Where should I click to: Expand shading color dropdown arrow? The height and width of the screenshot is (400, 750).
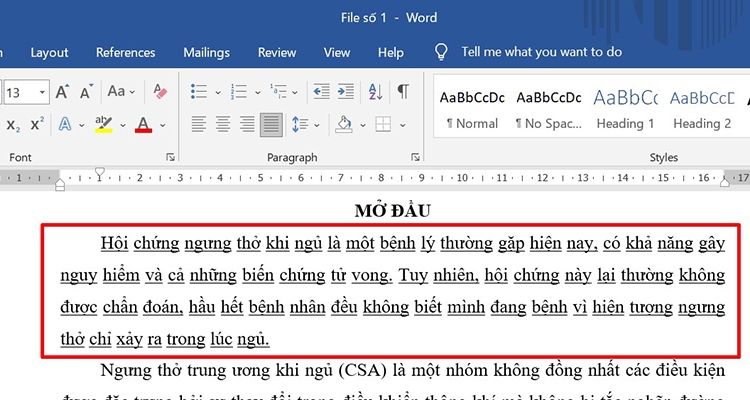(363, 125)
